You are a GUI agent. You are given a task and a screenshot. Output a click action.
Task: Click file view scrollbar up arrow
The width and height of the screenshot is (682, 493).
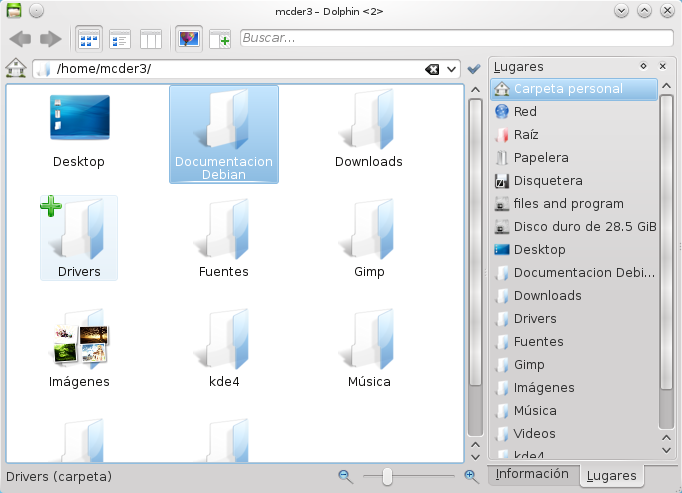coord(475,90)
